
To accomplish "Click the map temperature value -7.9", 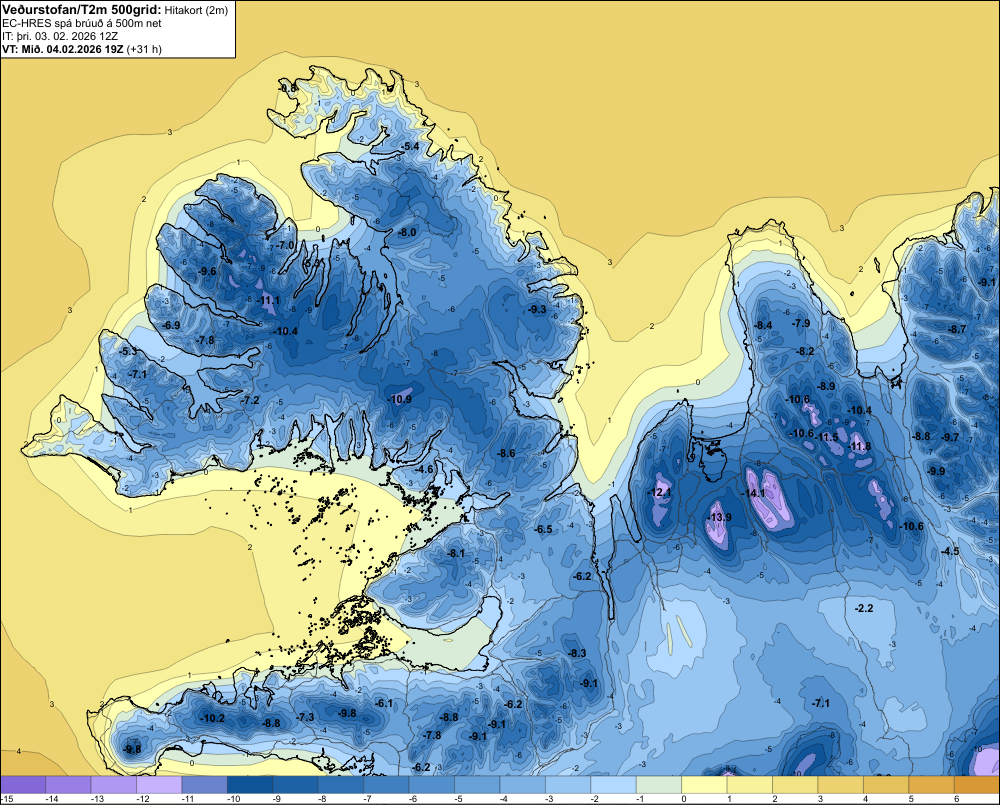I will 801,323.
